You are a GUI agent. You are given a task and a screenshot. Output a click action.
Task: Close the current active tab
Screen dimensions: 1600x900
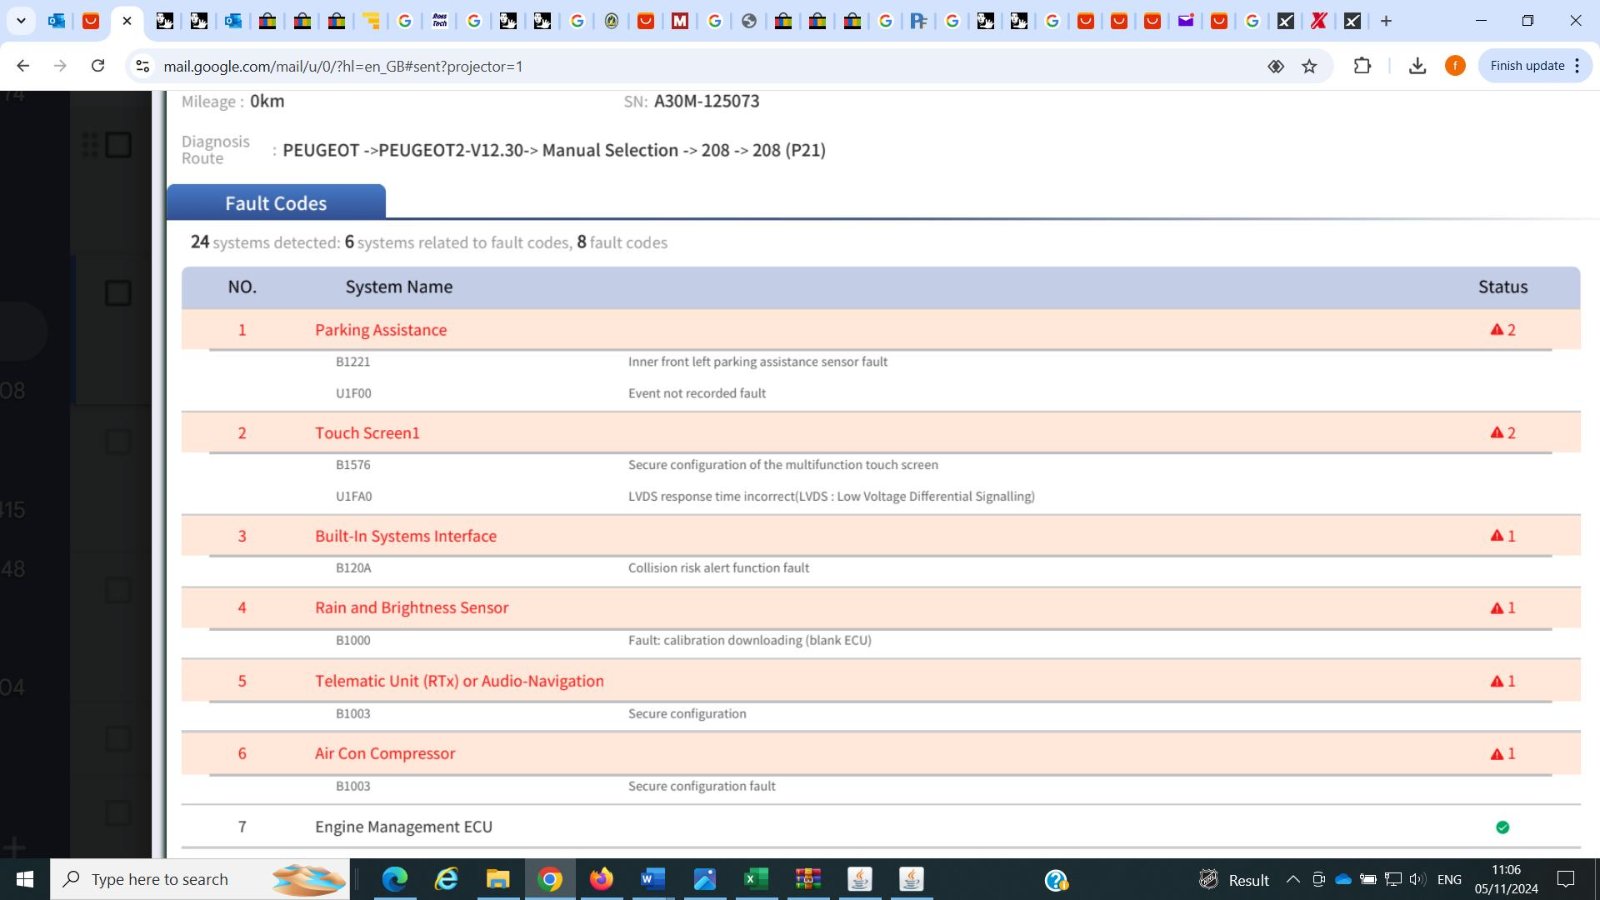click(x=127, y=20)
